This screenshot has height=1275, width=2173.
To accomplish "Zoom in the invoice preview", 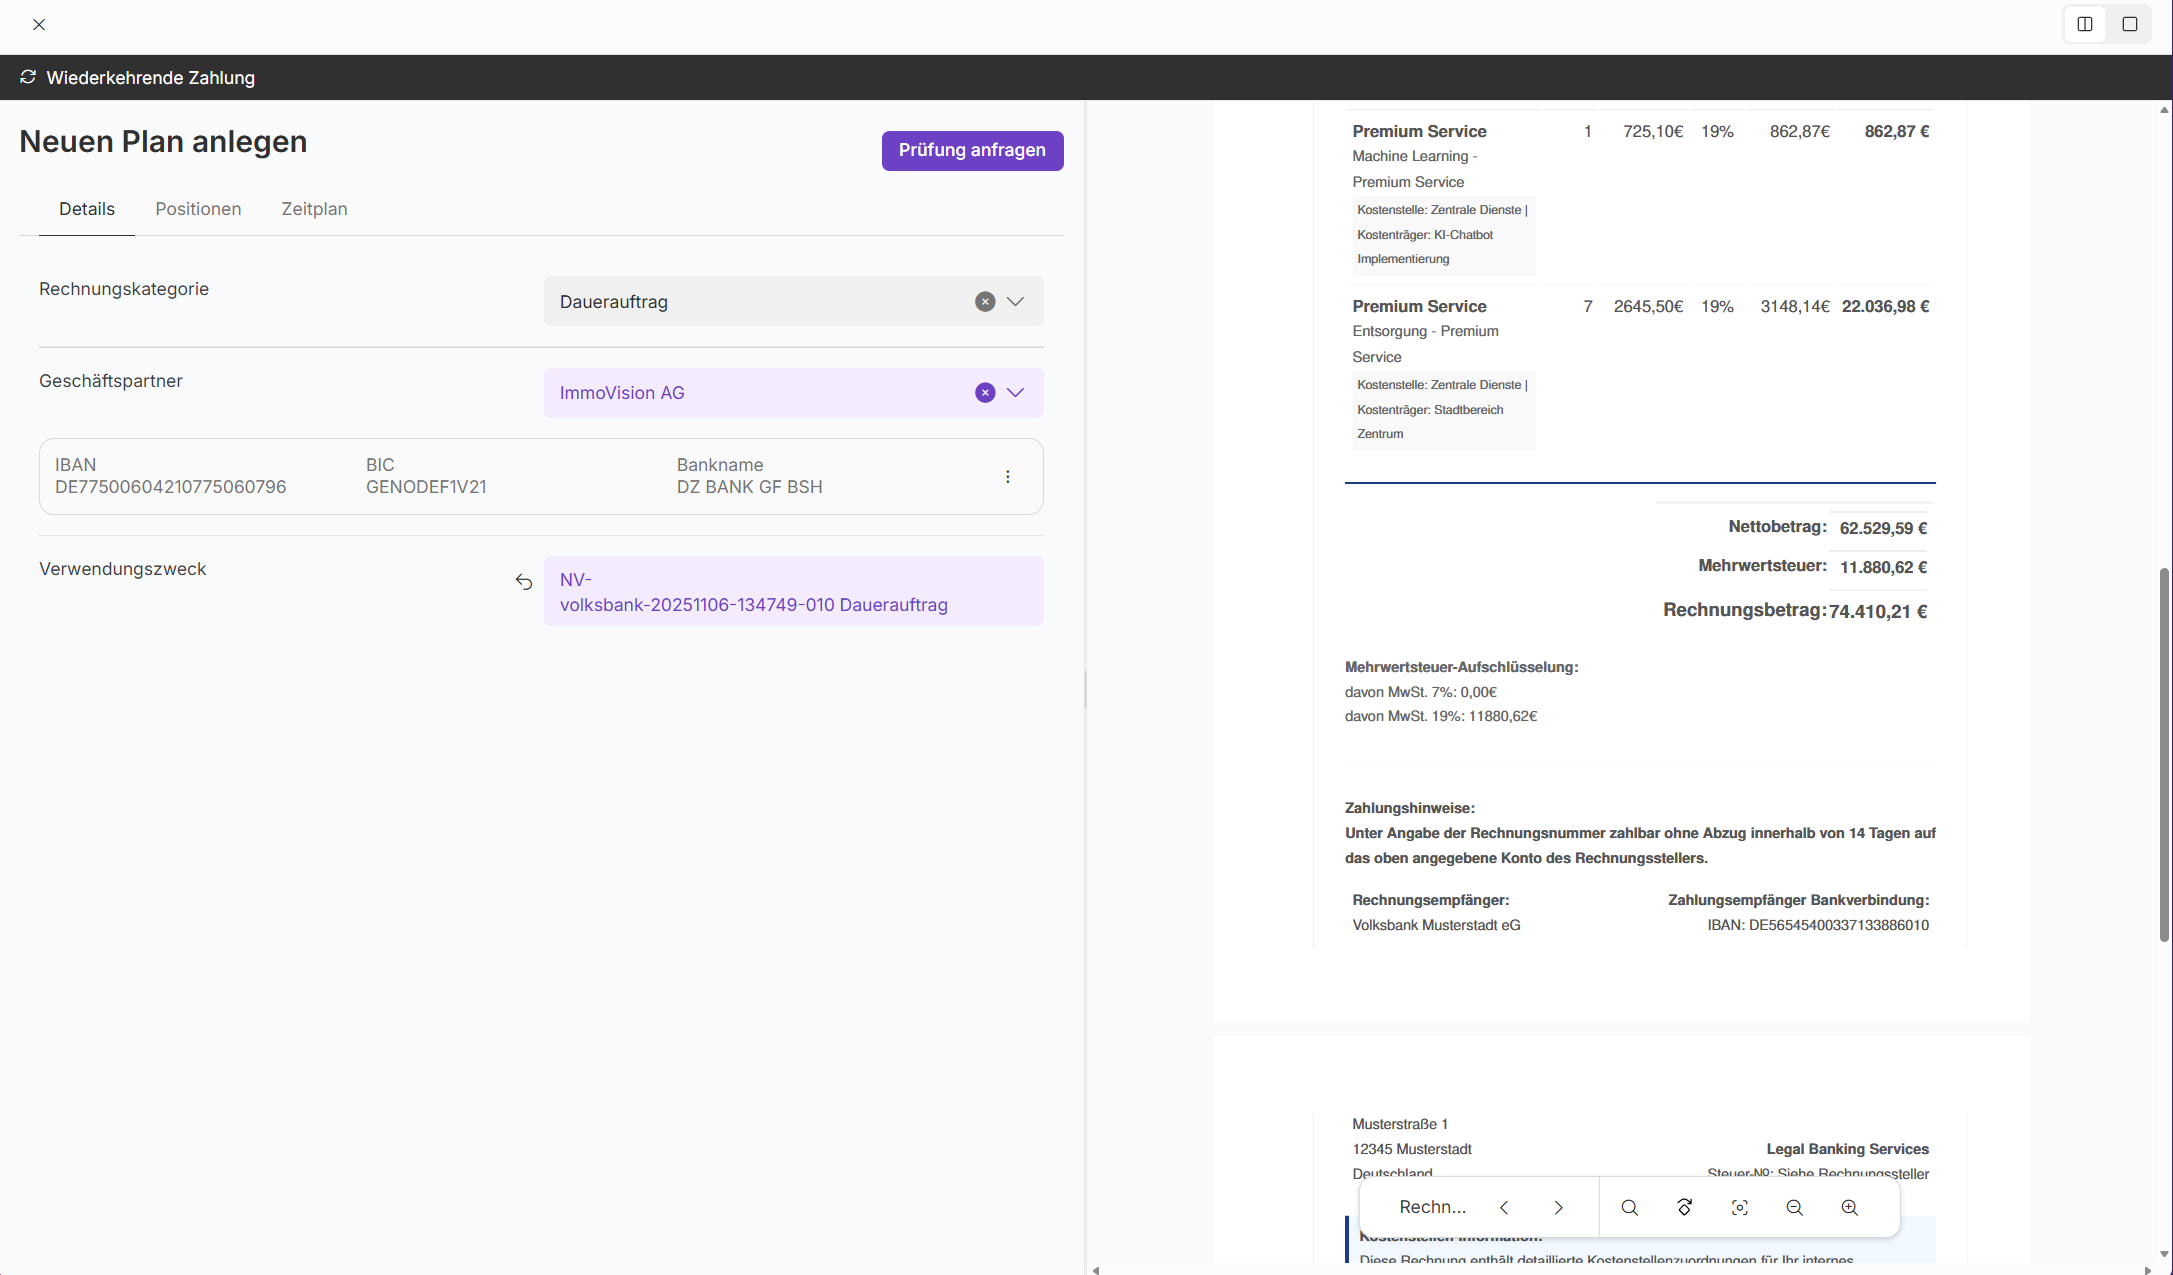I will (x=1850, y=1207).
